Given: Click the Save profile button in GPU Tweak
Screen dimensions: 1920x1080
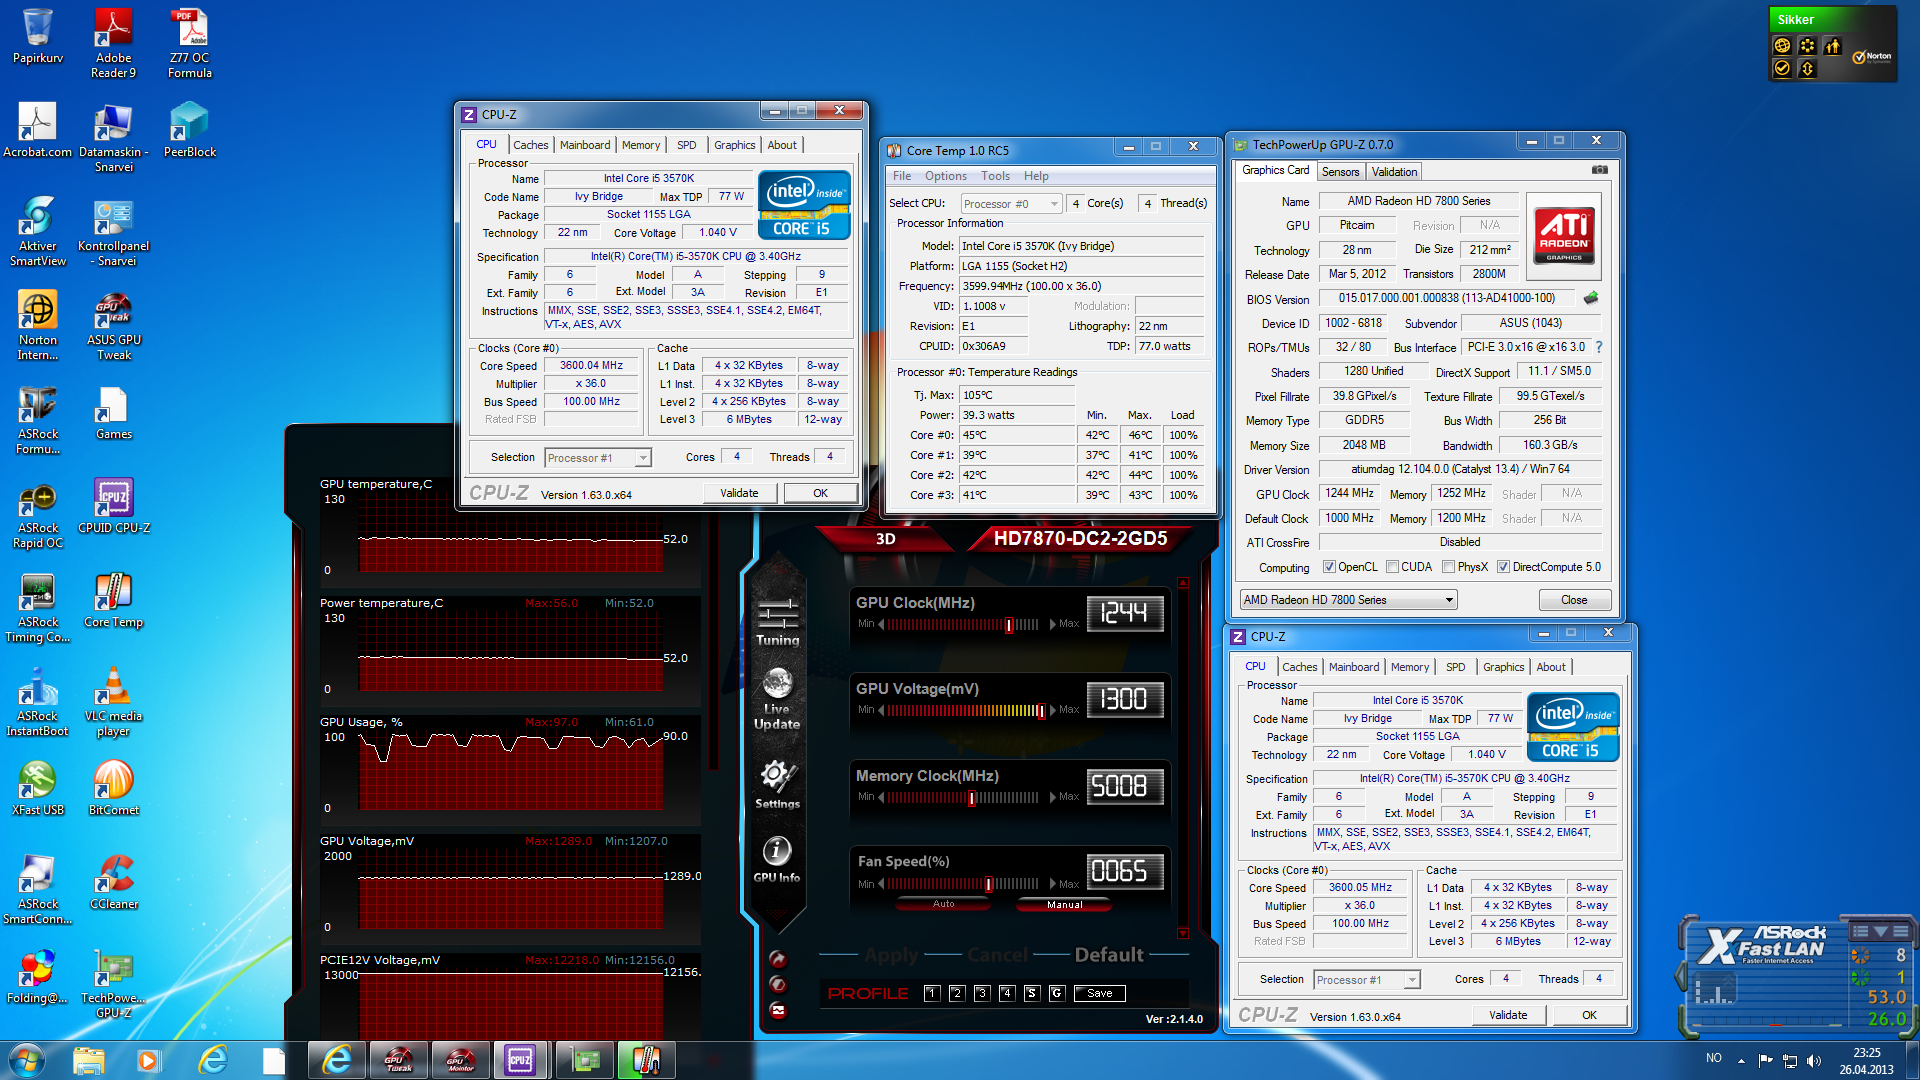Looking at the screenshot, I should tap(1099, 993).
